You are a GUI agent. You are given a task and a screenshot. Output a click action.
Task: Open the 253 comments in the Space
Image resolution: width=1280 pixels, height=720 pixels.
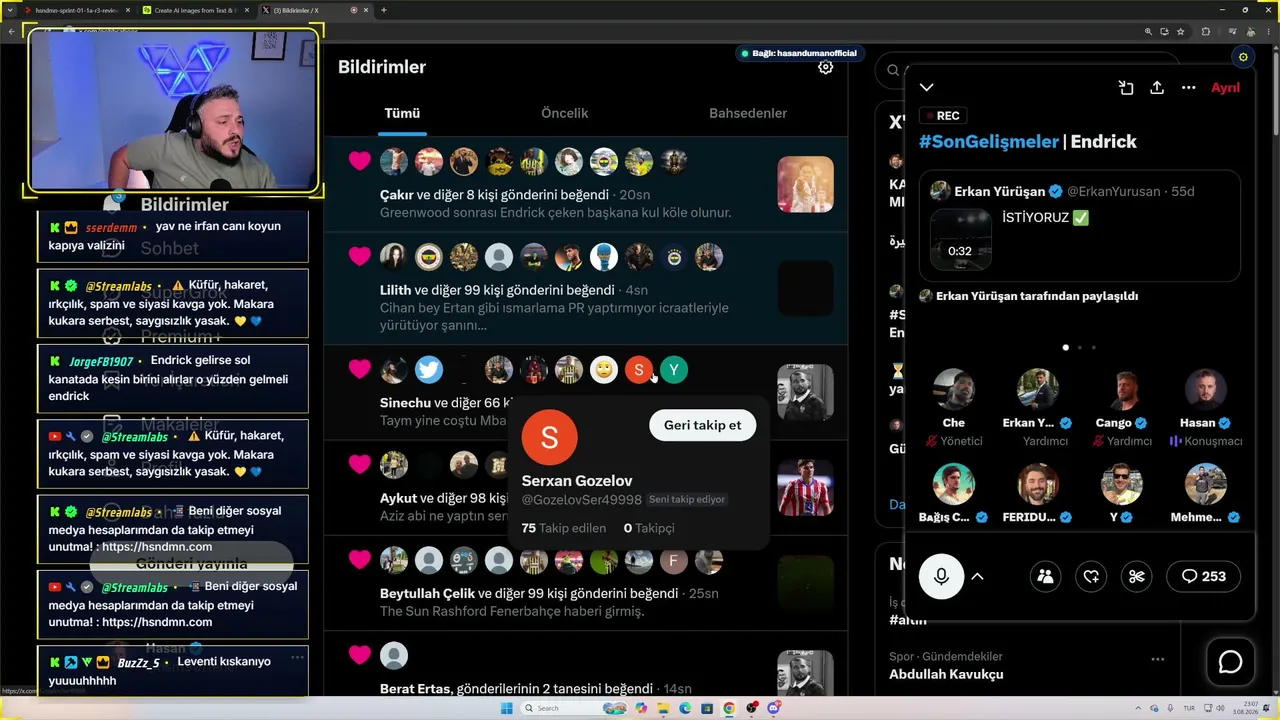(1203, 576)
